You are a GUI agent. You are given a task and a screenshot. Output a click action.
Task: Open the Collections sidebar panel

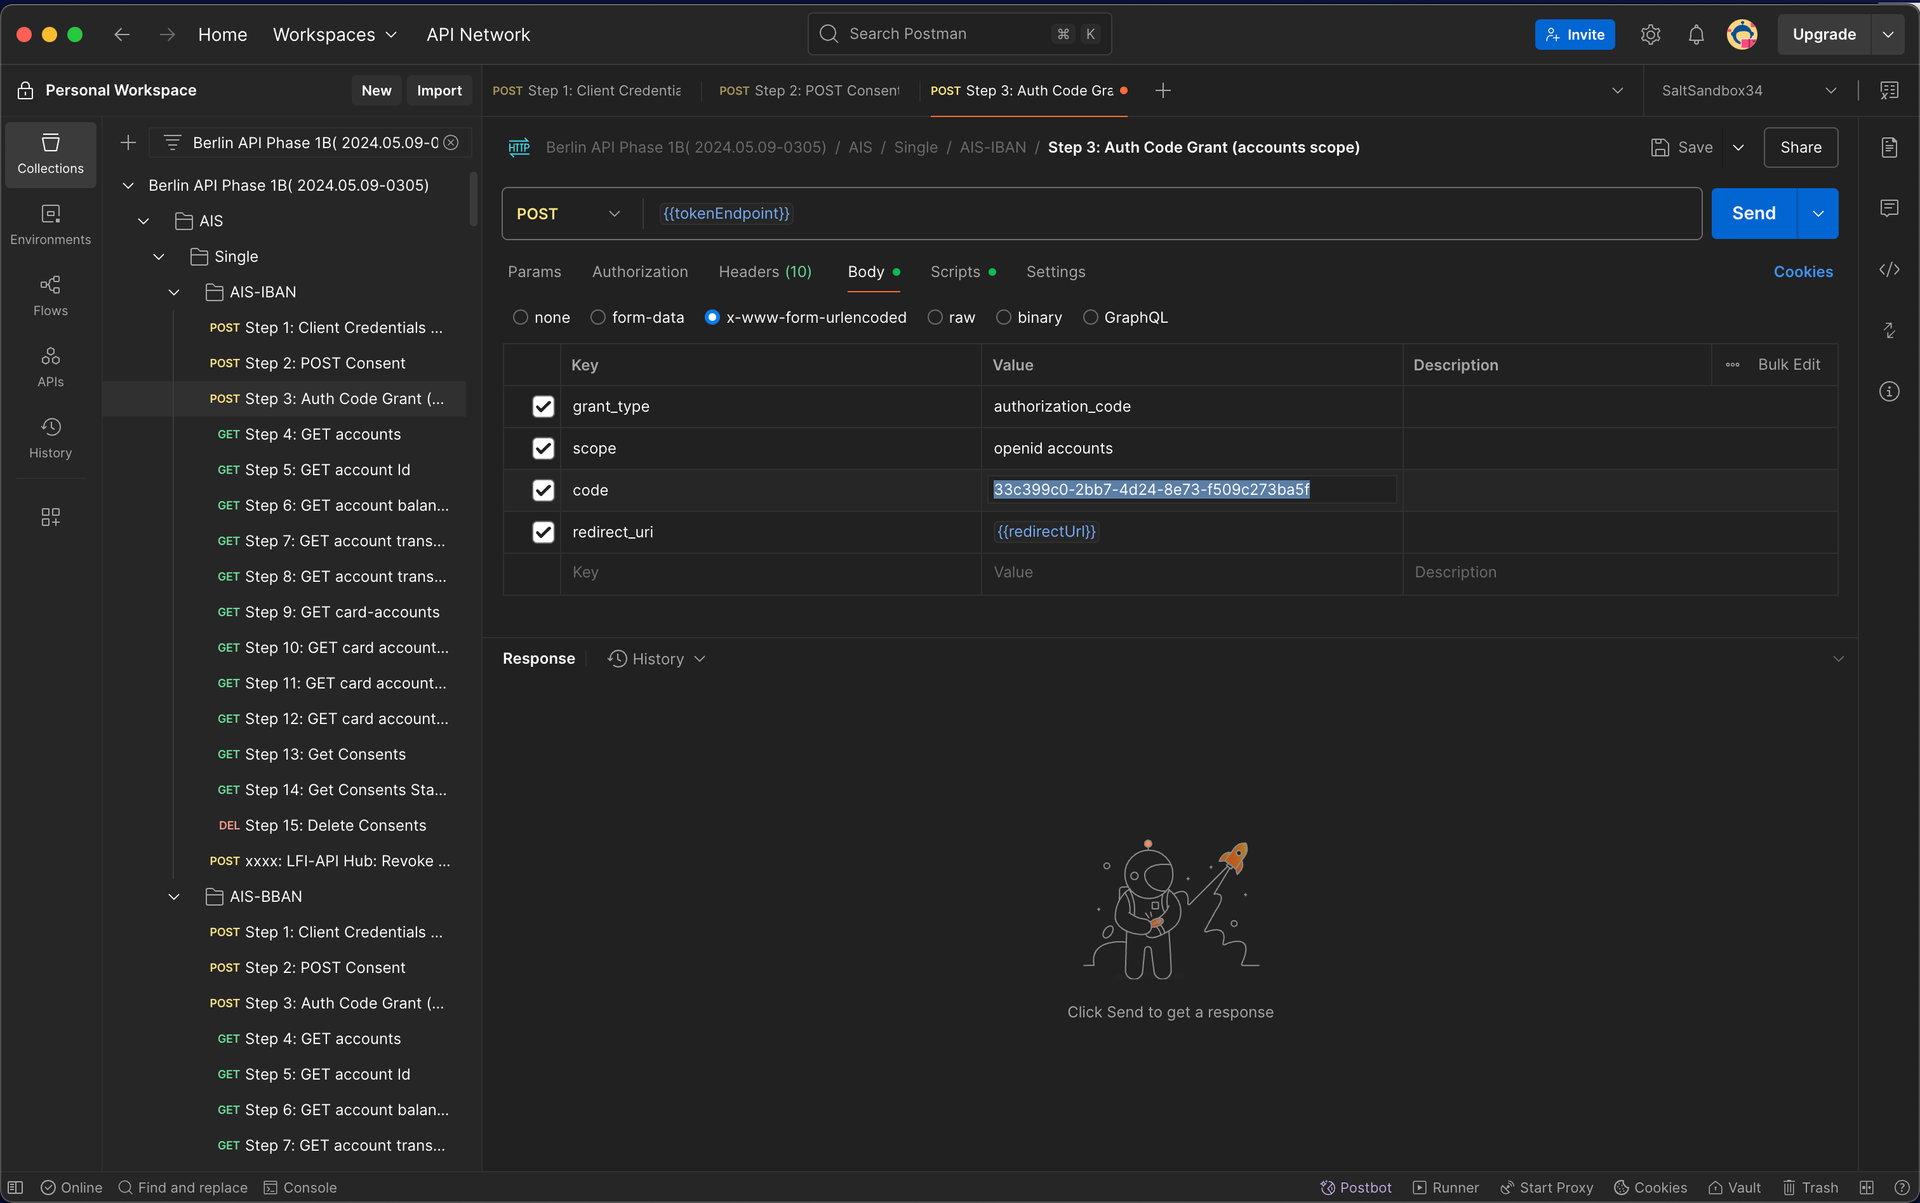[50, 154]
